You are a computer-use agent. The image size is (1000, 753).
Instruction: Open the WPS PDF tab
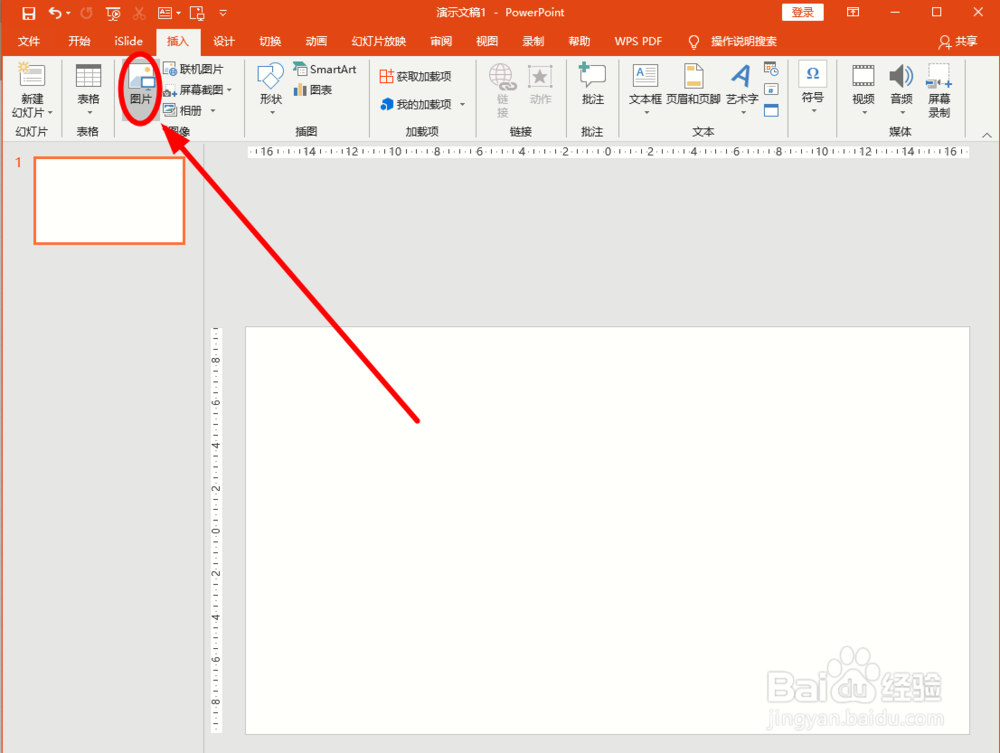(638, 41)
